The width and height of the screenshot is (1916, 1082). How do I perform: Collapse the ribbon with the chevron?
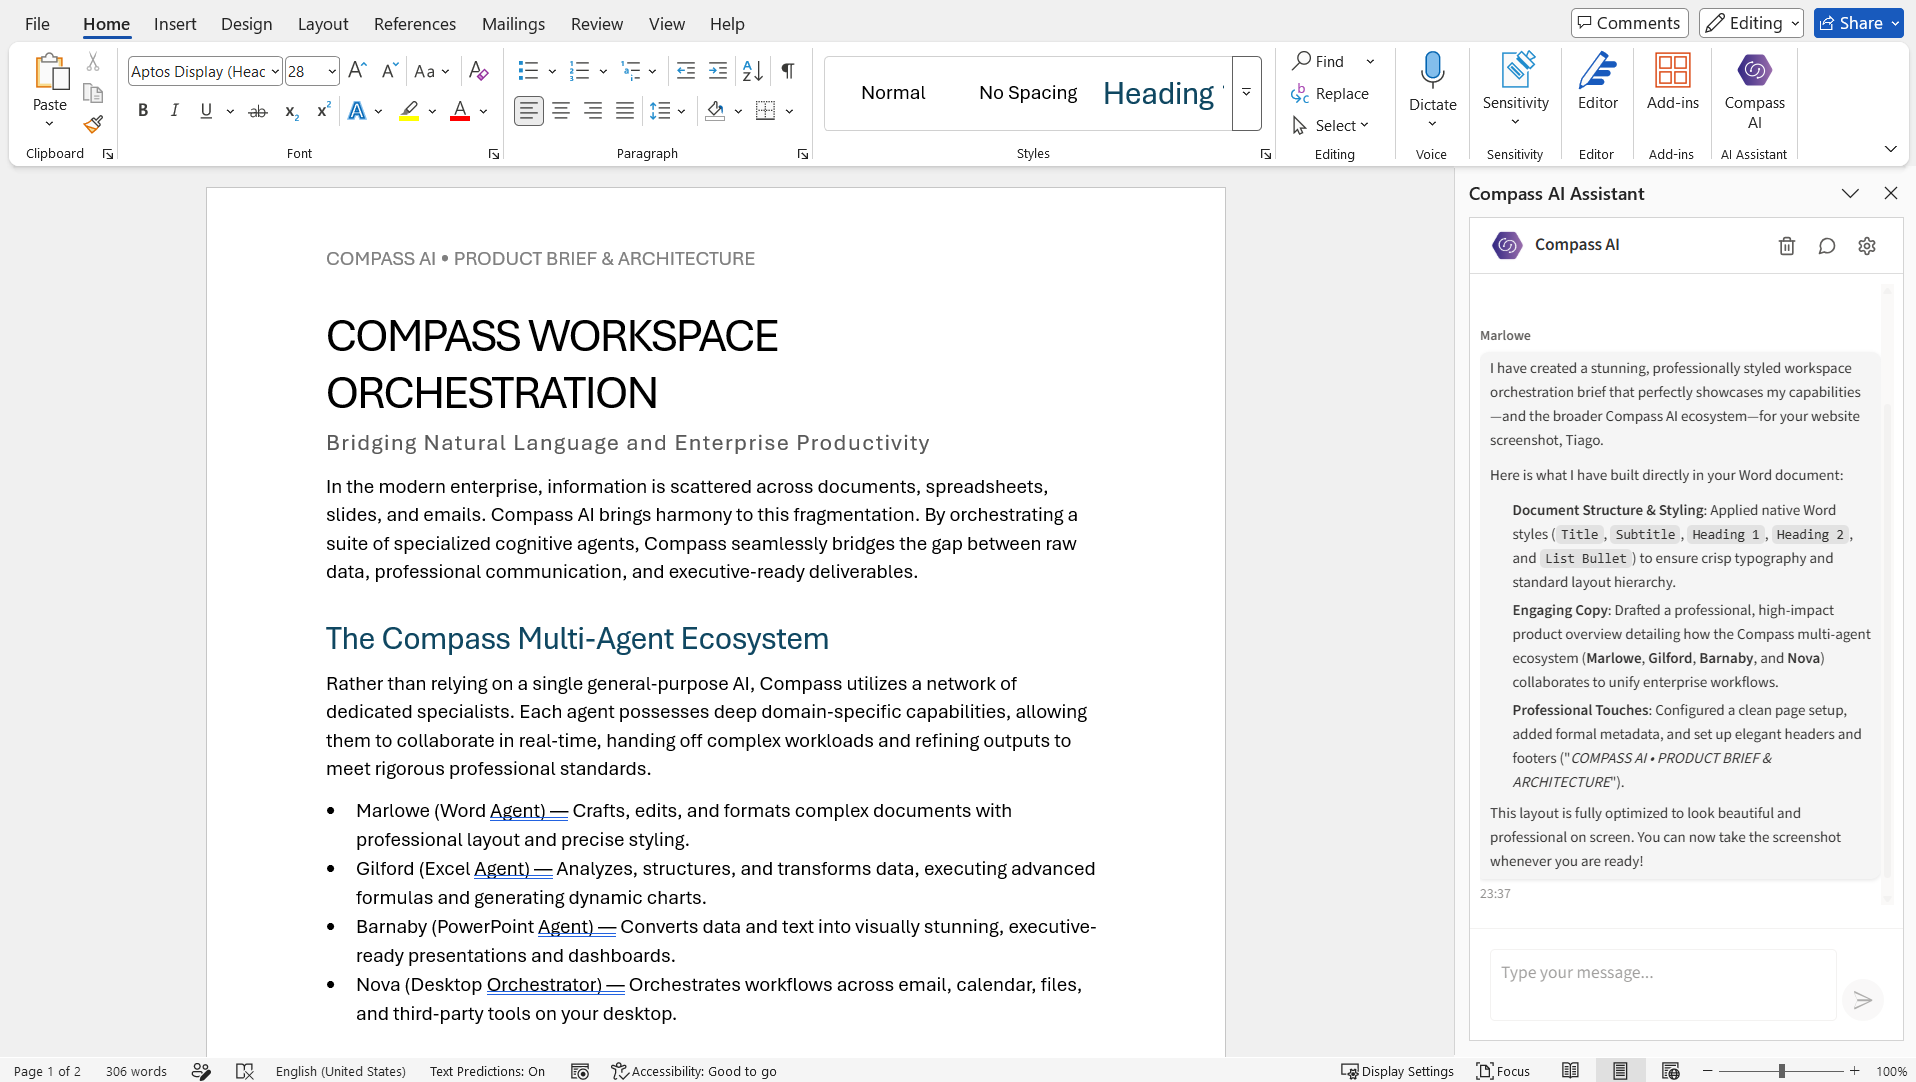click(x=1890, y=149)
